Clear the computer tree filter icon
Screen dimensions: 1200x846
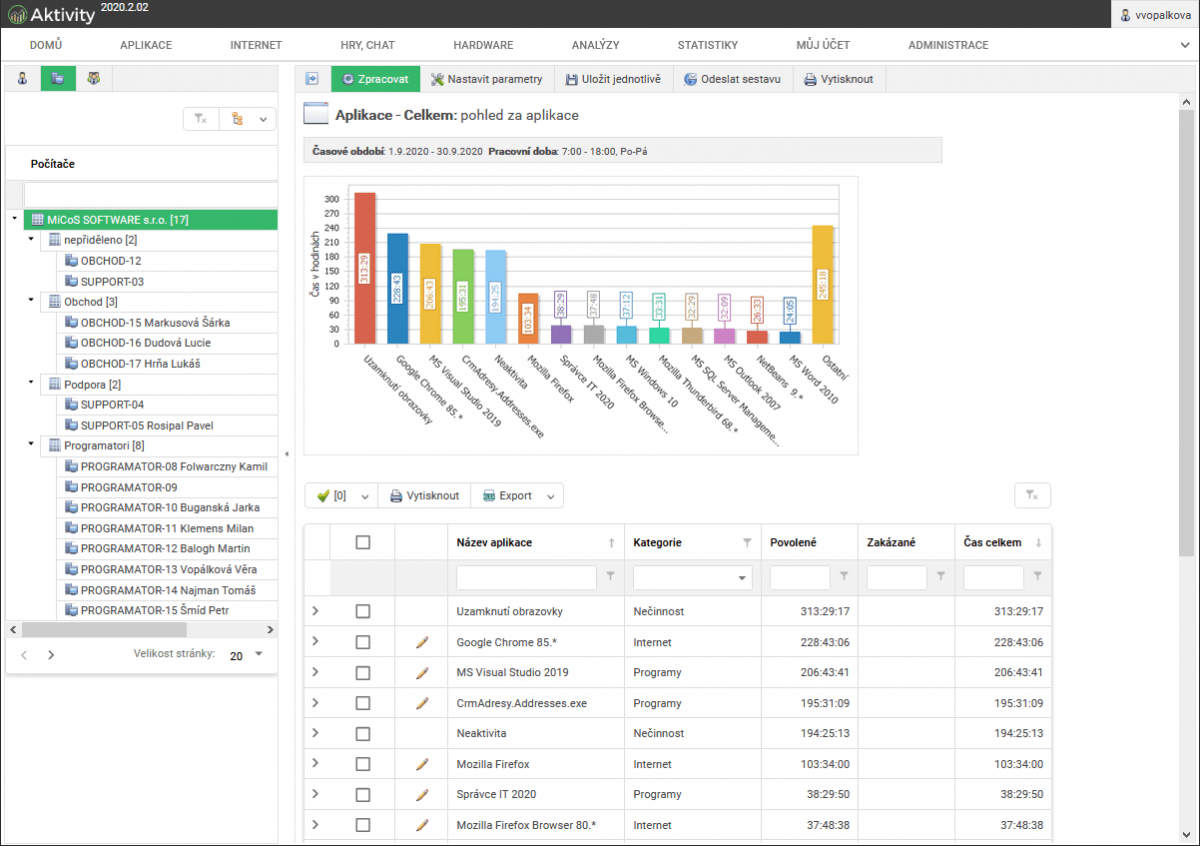point(200,119)
